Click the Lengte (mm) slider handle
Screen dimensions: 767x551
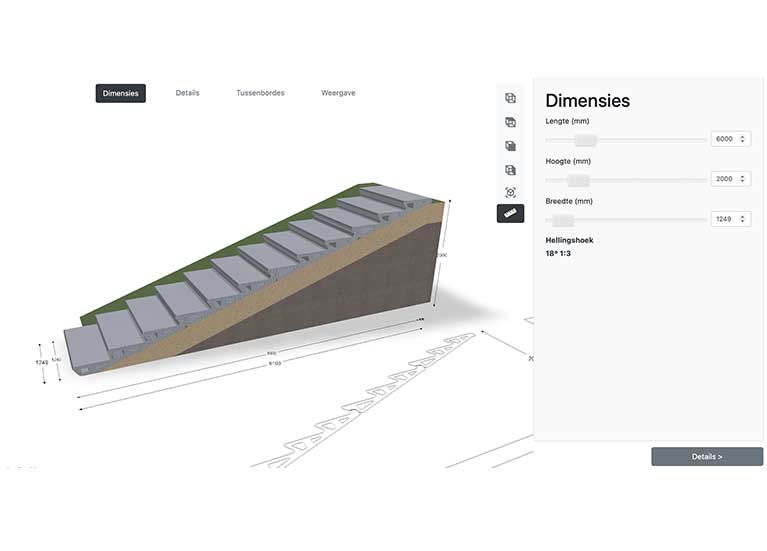[x=585, y=140]
